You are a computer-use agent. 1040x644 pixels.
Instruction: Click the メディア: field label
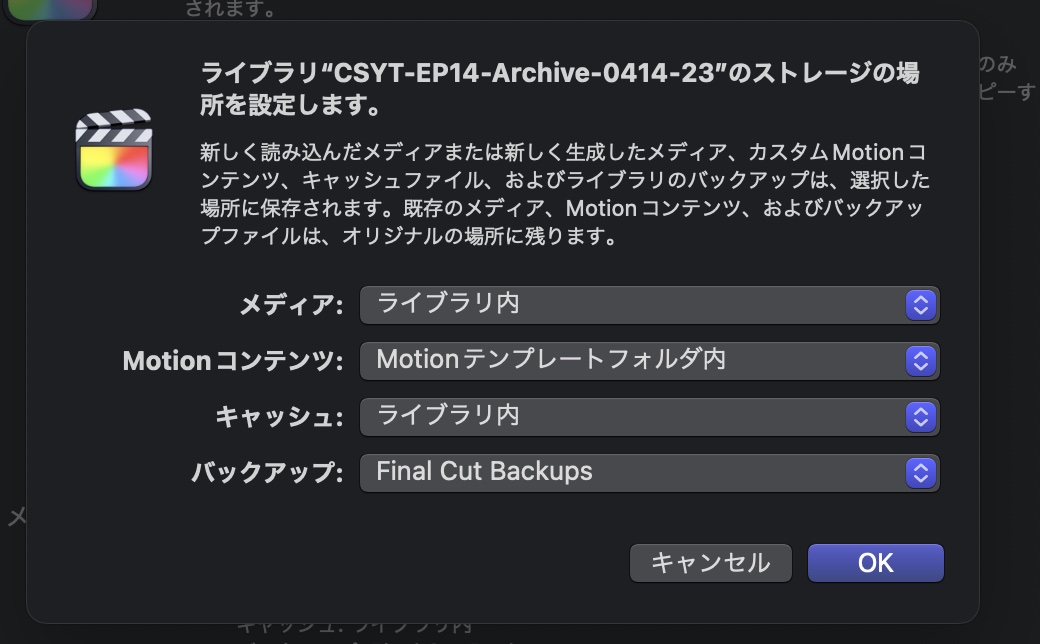pyautogui.click(x=291, y=305)
